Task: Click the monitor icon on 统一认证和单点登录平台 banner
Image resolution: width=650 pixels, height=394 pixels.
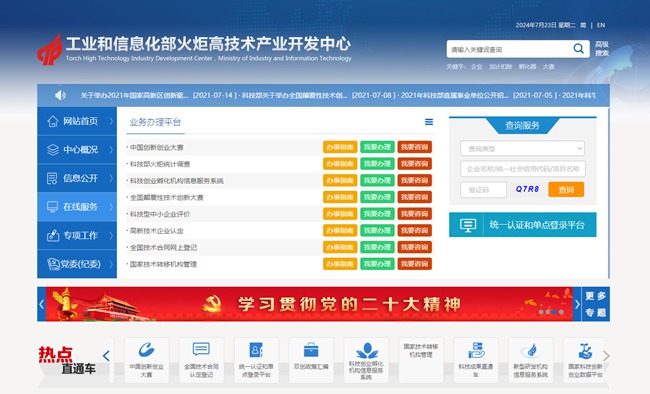Action: click(x=468, y=225)
